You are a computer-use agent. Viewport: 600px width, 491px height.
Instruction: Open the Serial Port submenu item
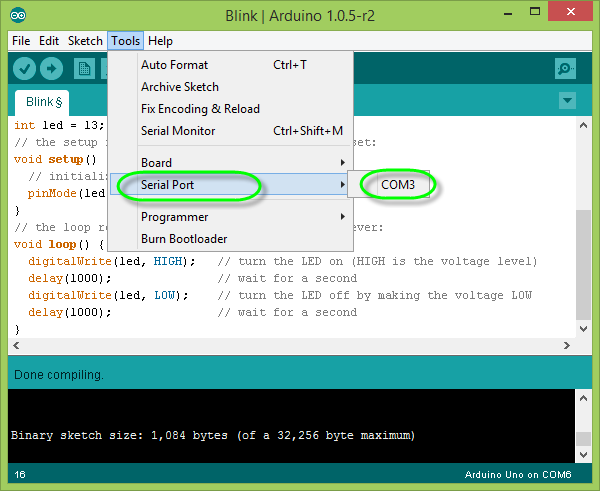(x=230, y=184)
